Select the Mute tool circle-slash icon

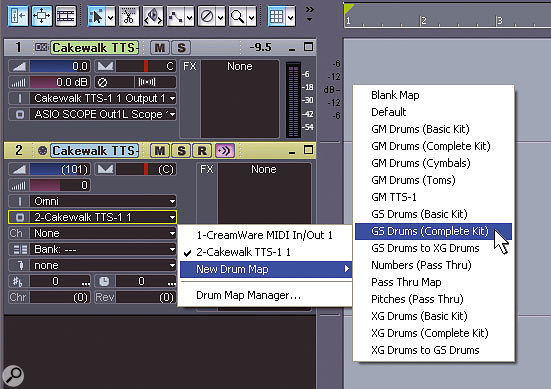coord(207,16)
